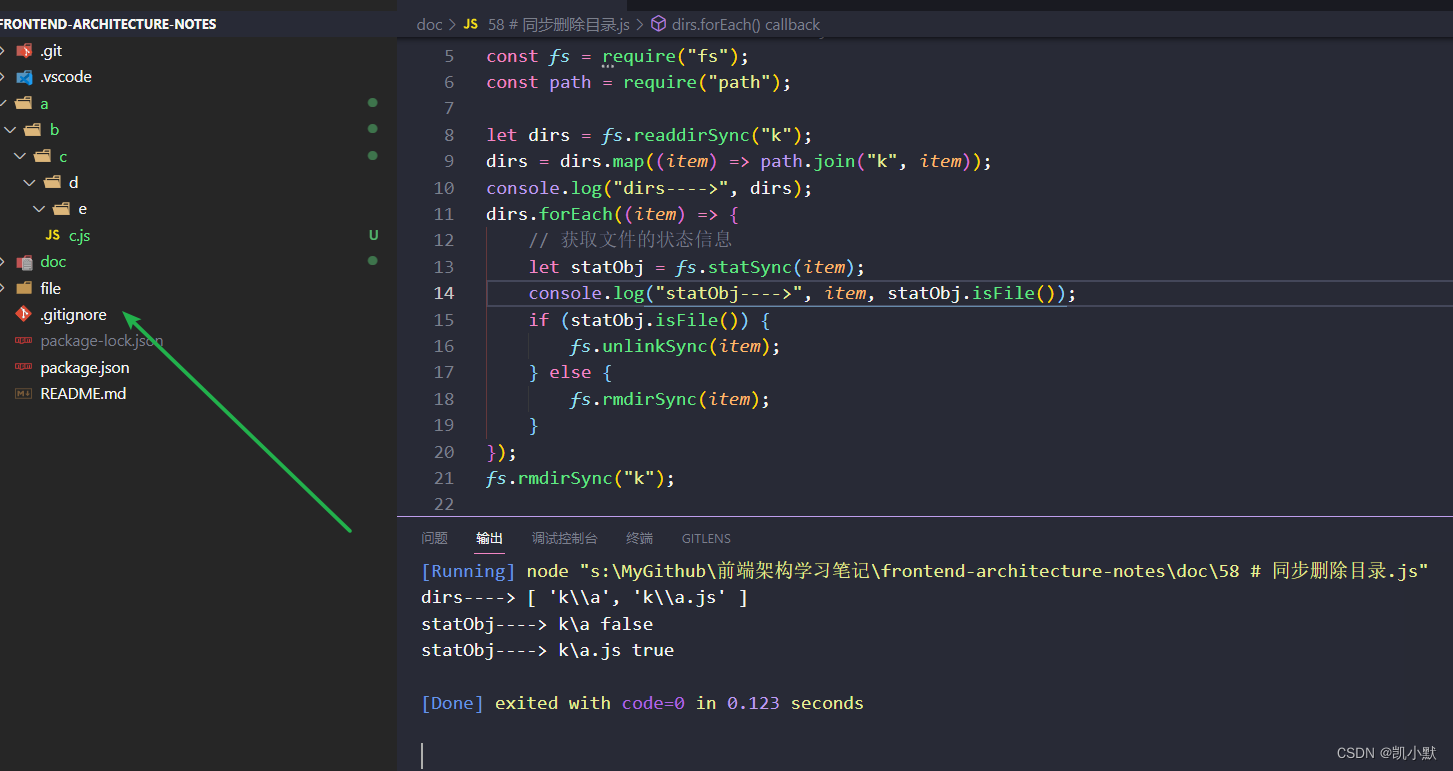Click folder a's open folder icon
Image resolution: width=1453 pixels, height=771 pixels.
(24, 103)
